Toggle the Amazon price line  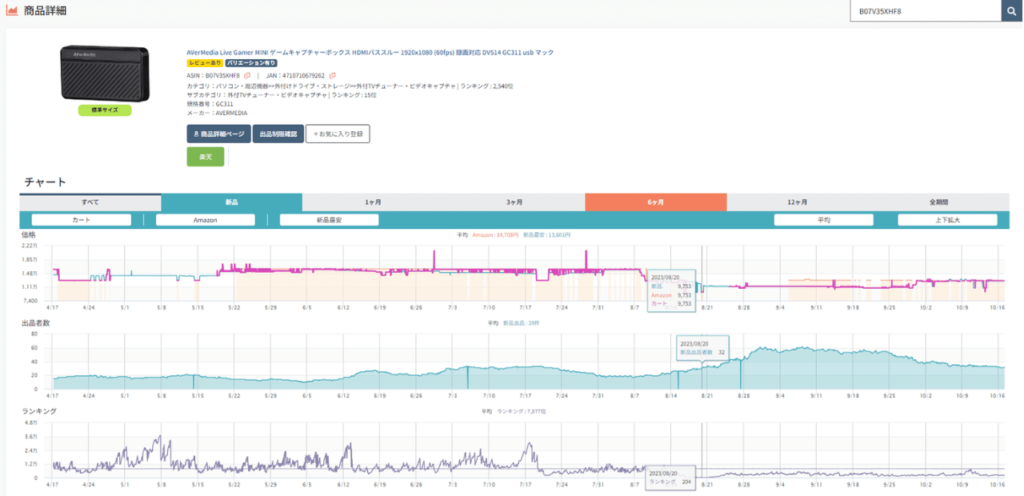pos(205,220)
